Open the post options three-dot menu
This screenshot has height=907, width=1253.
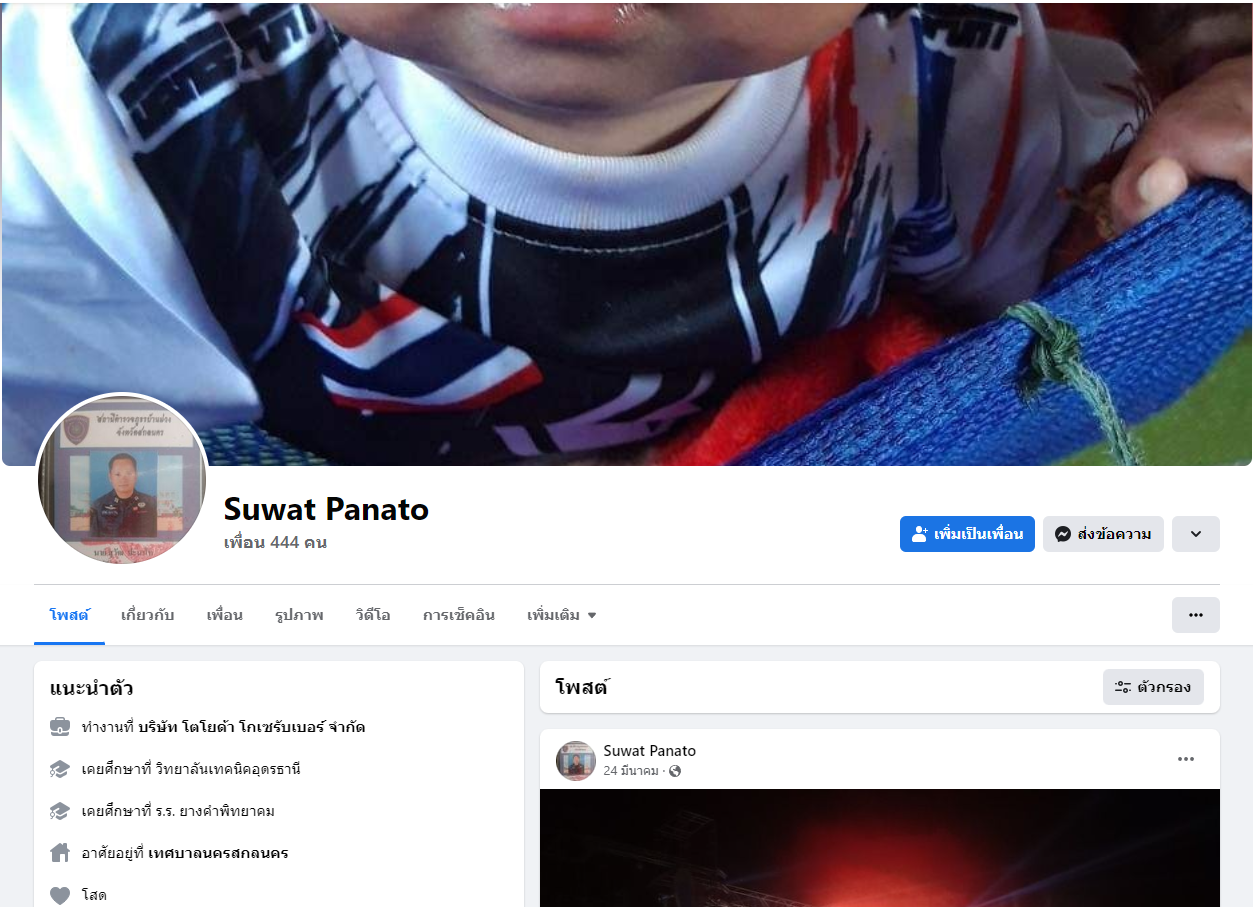point(1186,759)
